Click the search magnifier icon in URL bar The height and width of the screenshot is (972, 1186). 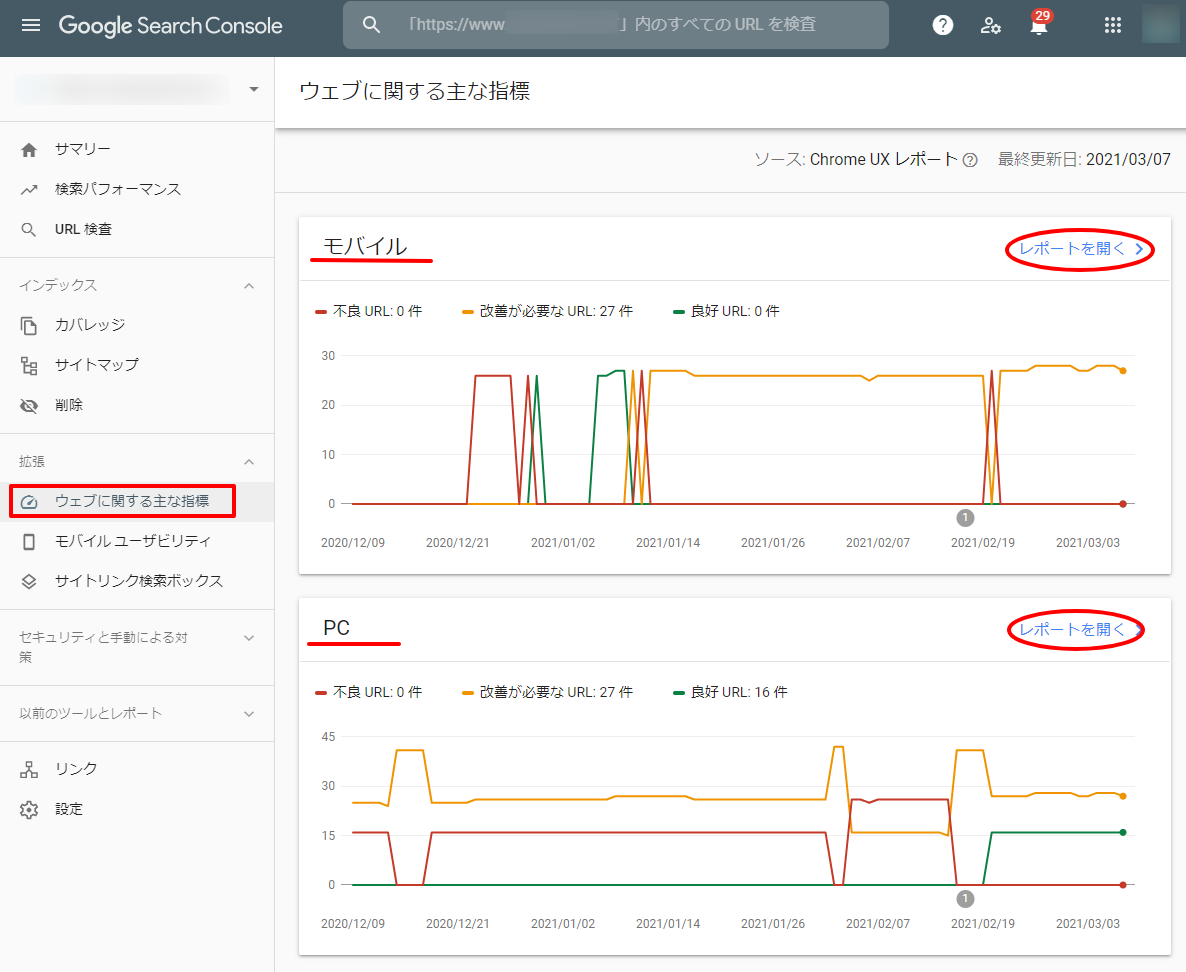click(x=371, y=25)
